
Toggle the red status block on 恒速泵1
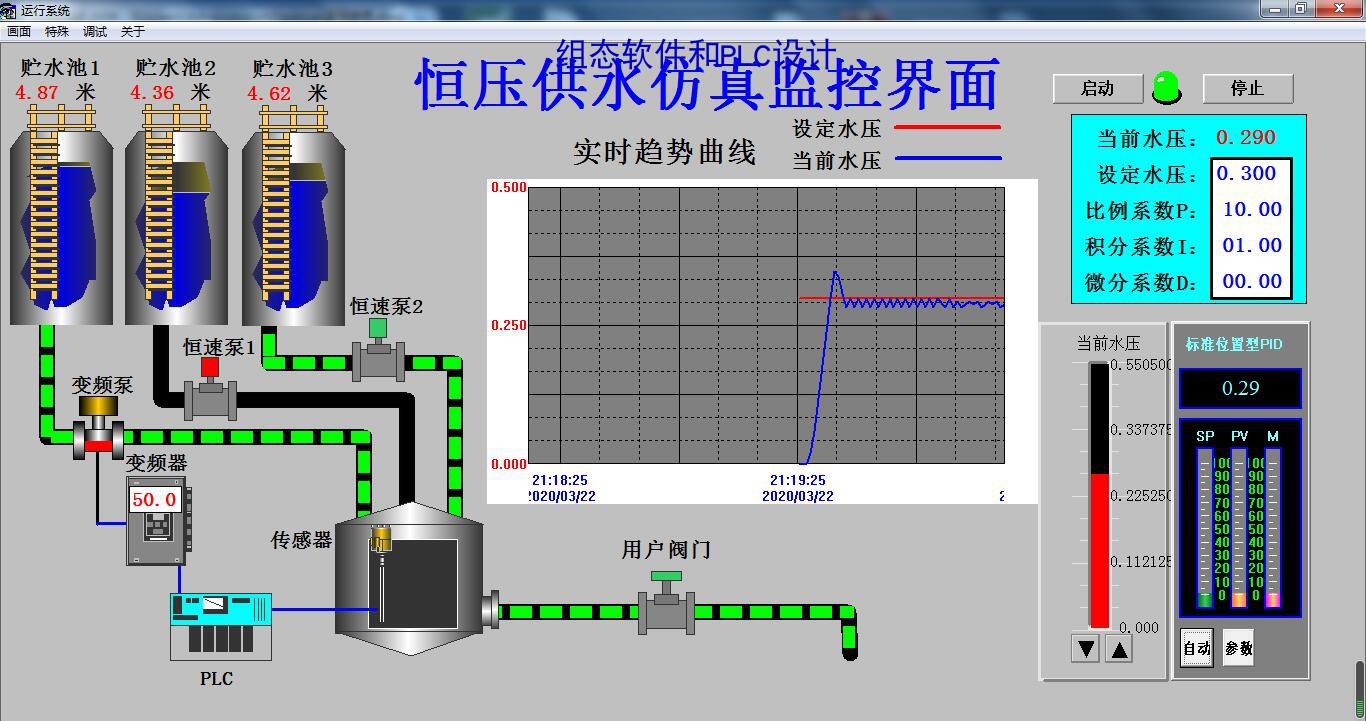210,366
